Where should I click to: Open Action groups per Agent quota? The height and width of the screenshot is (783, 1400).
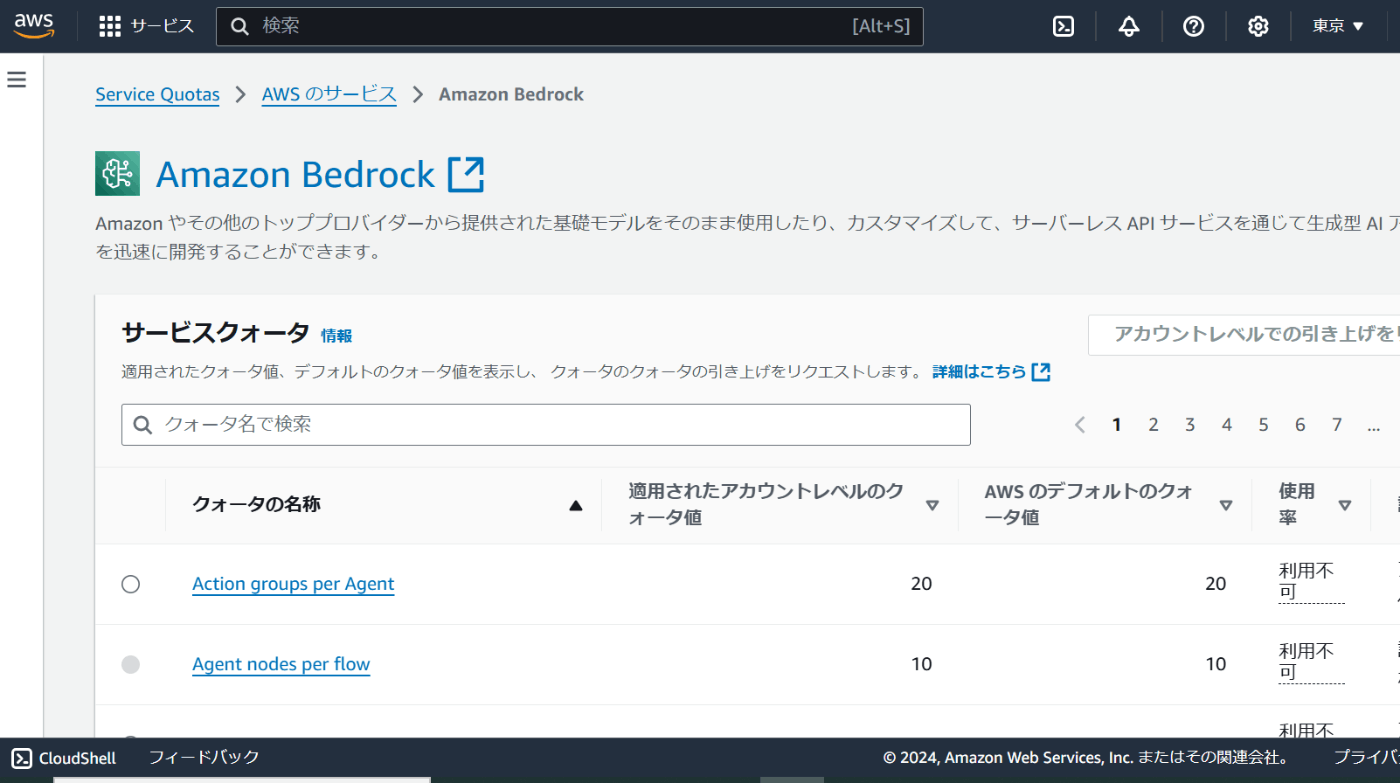point(293,584)
